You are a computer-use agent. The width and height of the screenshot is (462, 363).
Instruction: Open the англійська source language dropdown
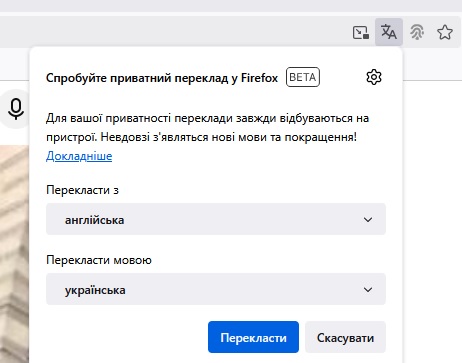[x=216, y=219]
